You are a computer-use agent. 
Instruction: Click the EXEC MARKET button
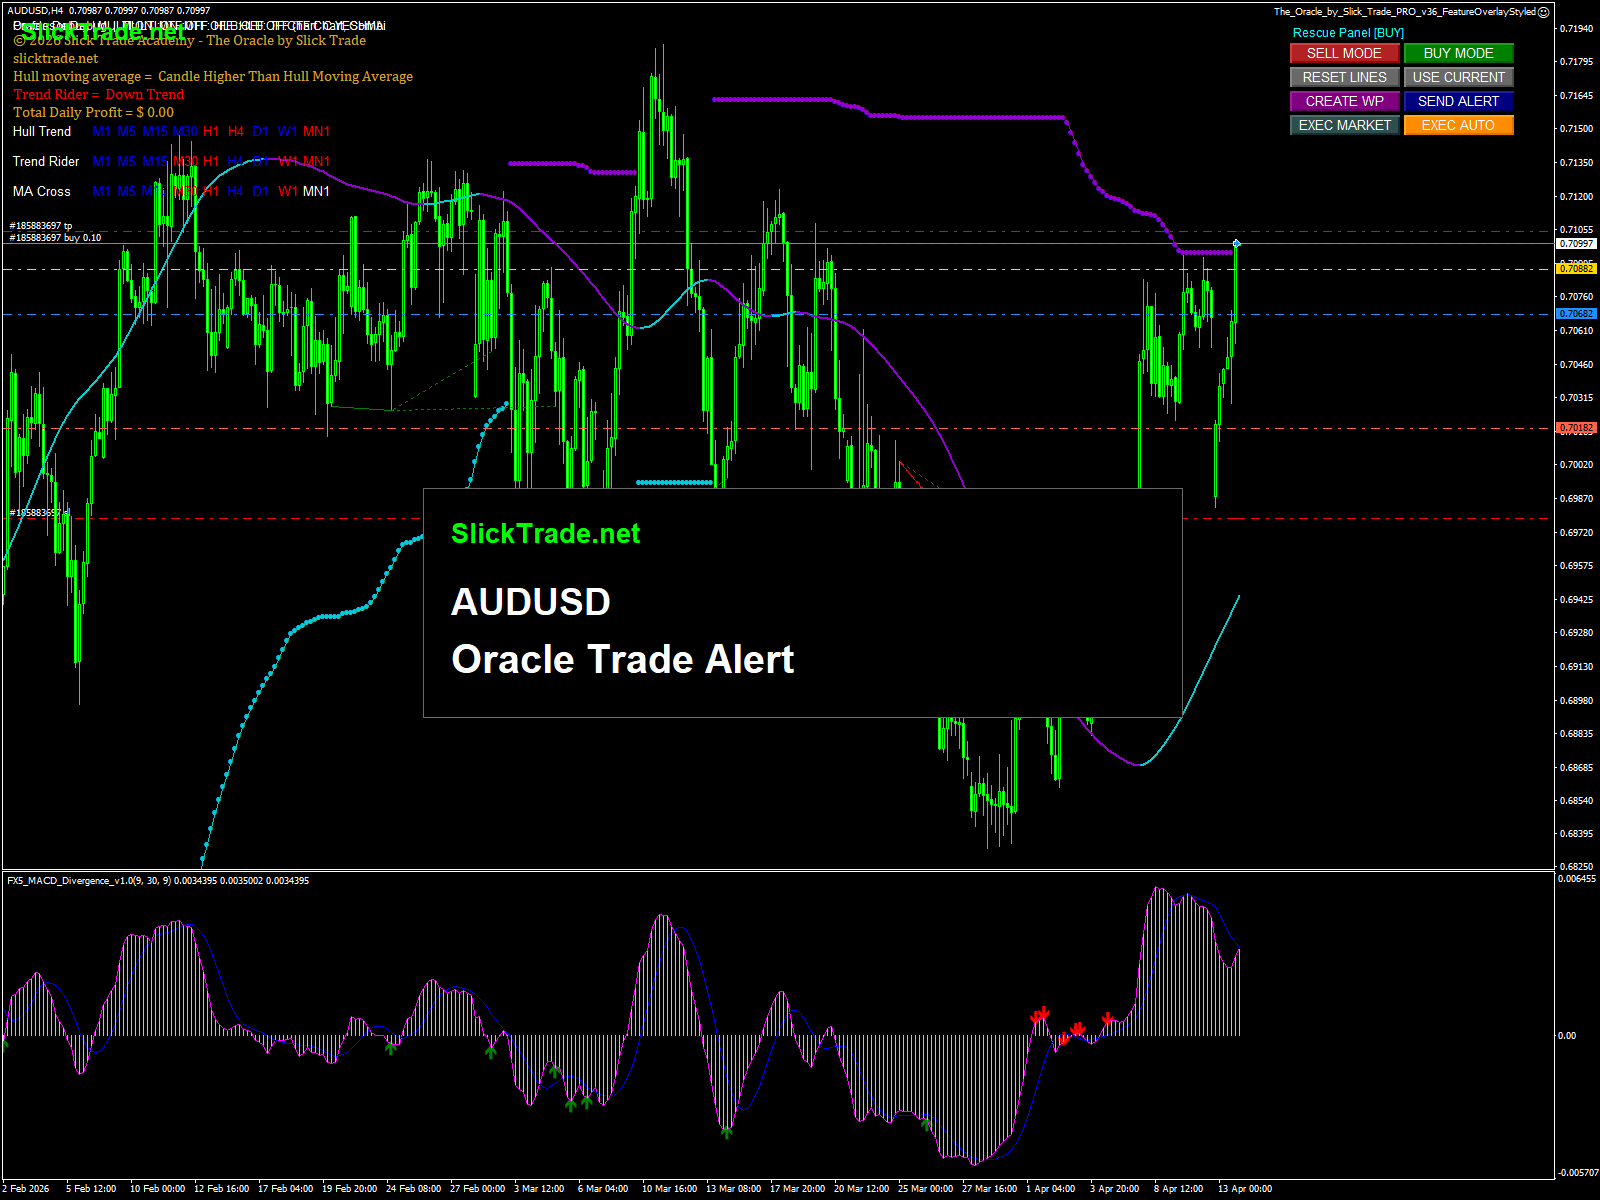click(1344, 125)
